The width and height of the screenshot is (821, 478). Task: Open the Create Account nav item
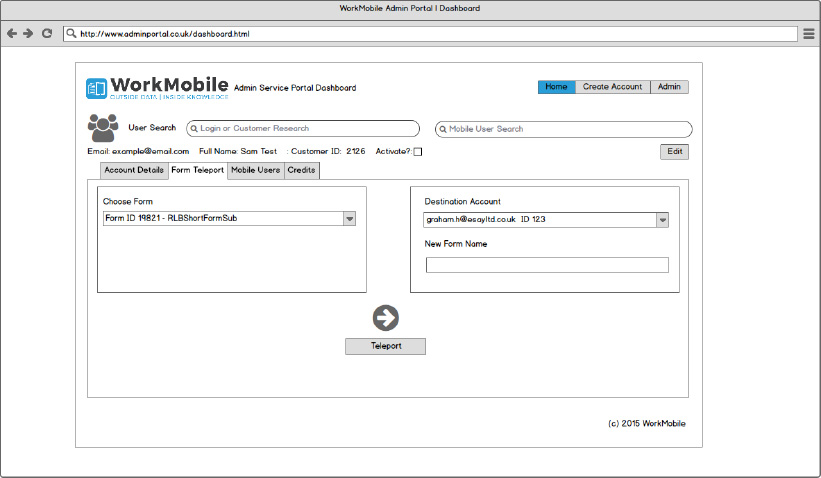coord(613,87)
